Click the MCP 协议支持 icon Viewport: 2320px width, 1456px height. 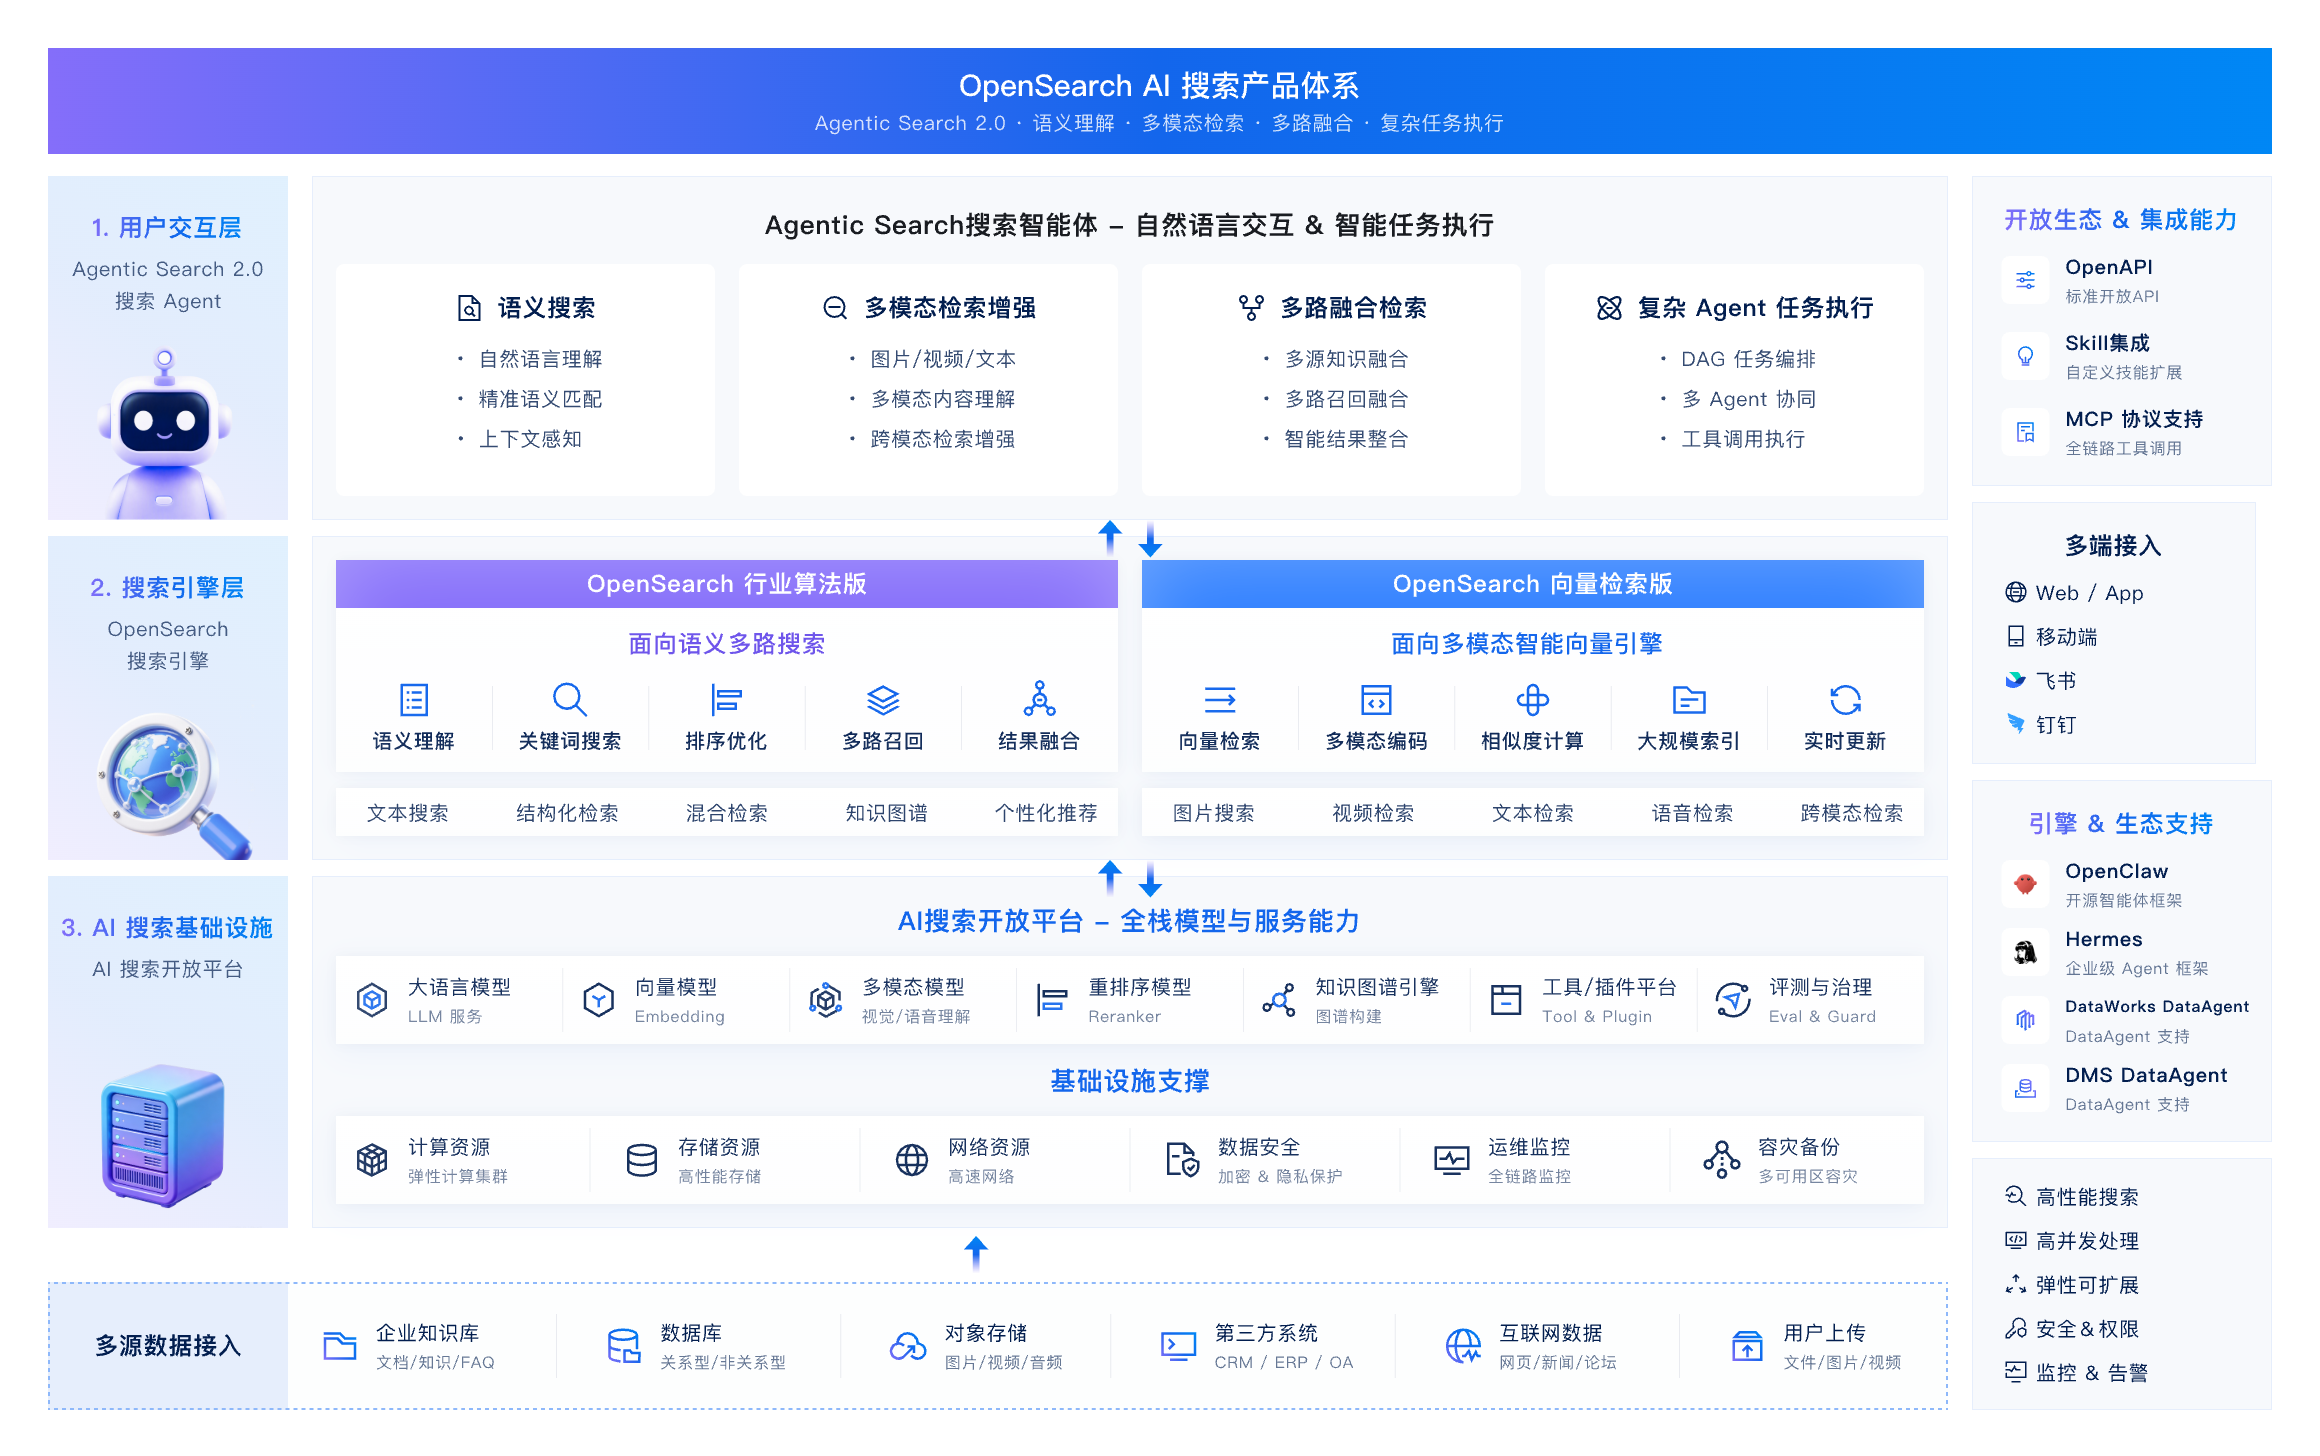(2026, 432)
